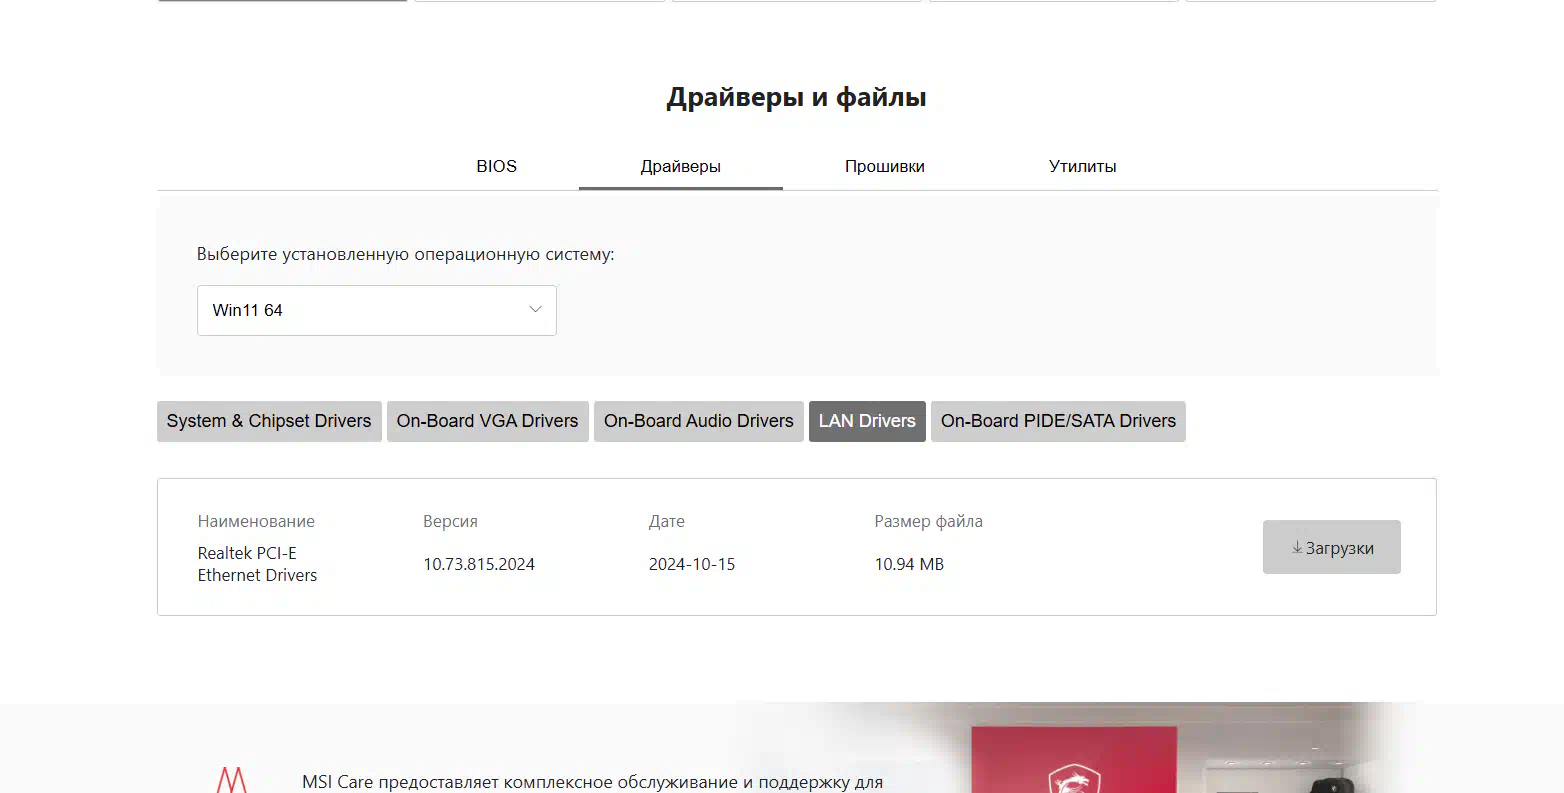Click the Наименование column label
Viewport: 1564px width, 793px height.
(x=256, y=521)
